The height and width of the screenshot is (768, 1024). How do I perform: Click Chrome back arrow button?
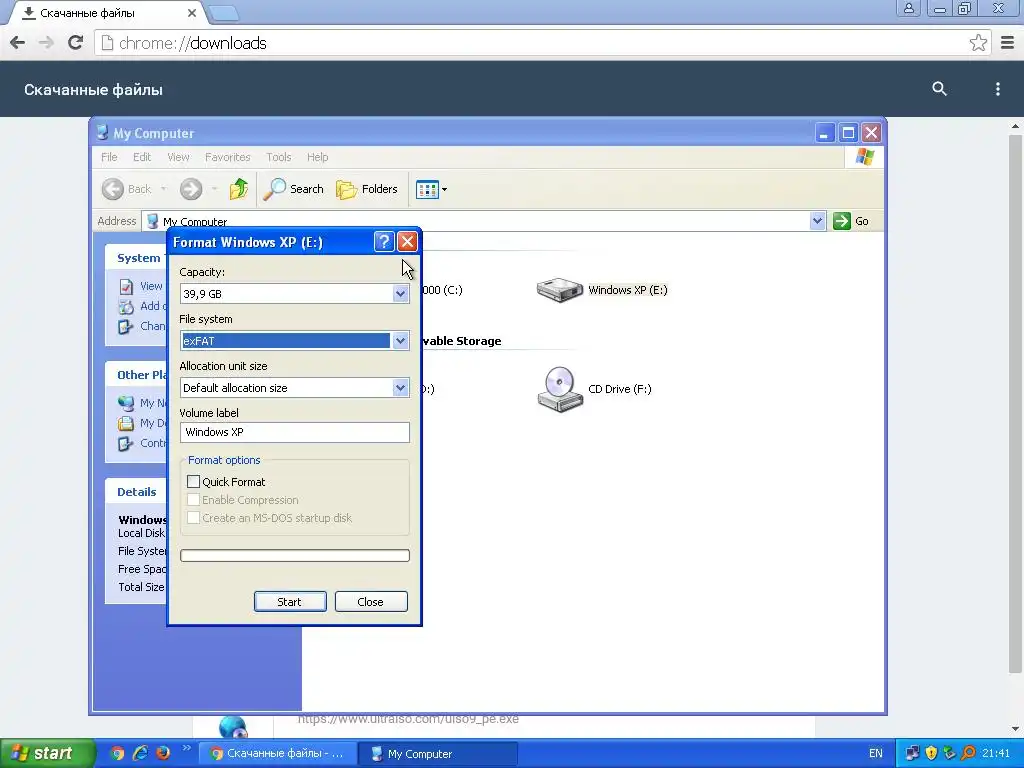coord(18,43)
